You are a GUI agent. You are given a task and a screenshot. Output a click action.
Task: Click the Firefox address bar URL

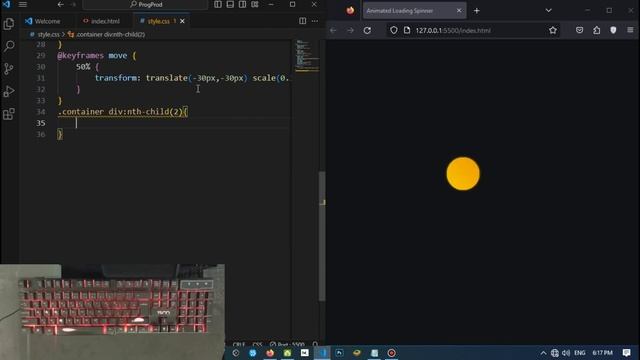point(453,30)
